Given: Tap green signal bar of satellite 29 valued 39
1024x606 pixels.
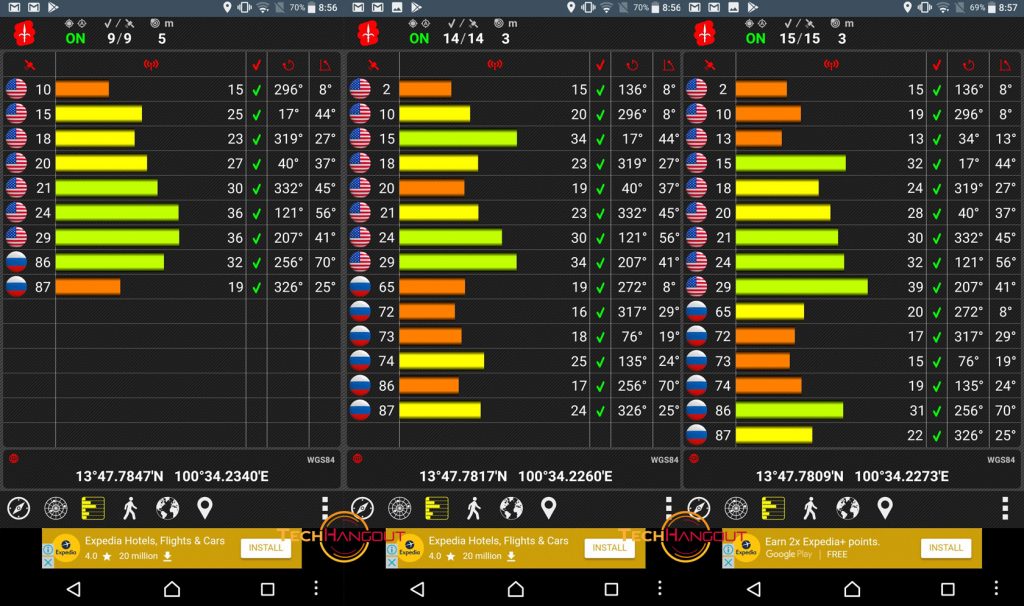Looking at the screenshot, I should [802, 287].
